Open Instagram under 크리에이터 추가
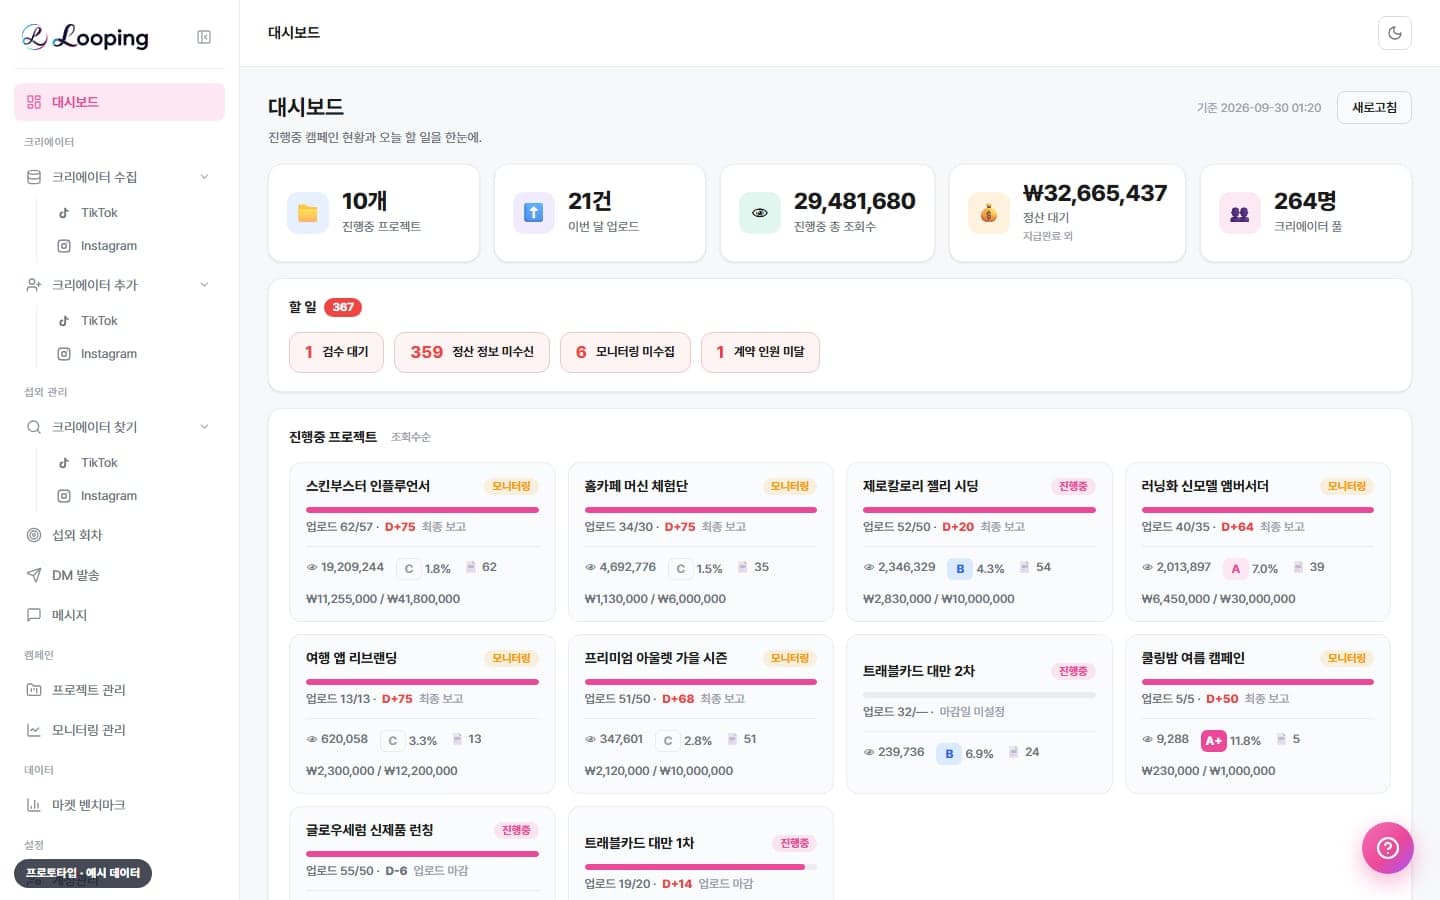 tap(135, 354)
